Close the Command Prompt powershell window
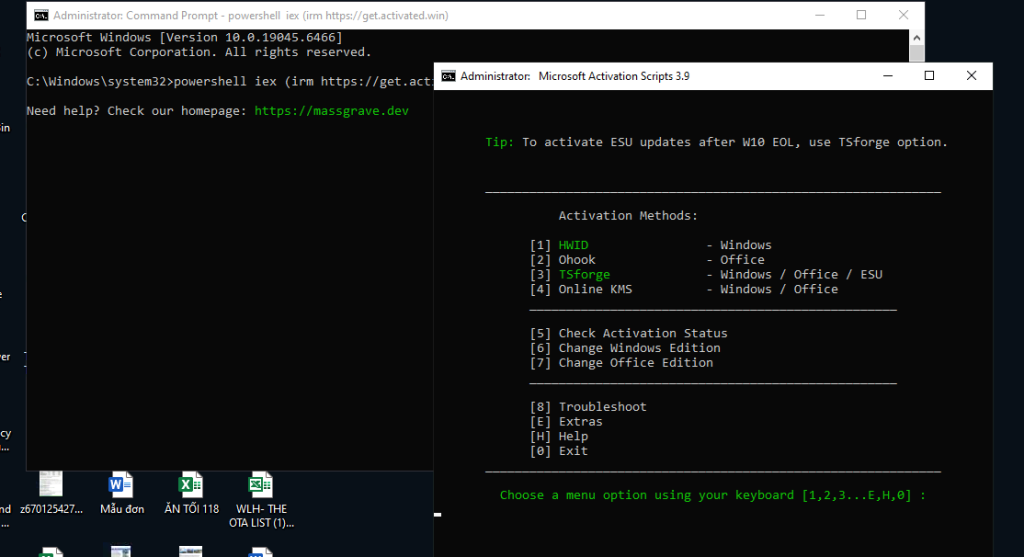Screen dimensions: 1024x557 pyautogui.click(x=905, y=15)
